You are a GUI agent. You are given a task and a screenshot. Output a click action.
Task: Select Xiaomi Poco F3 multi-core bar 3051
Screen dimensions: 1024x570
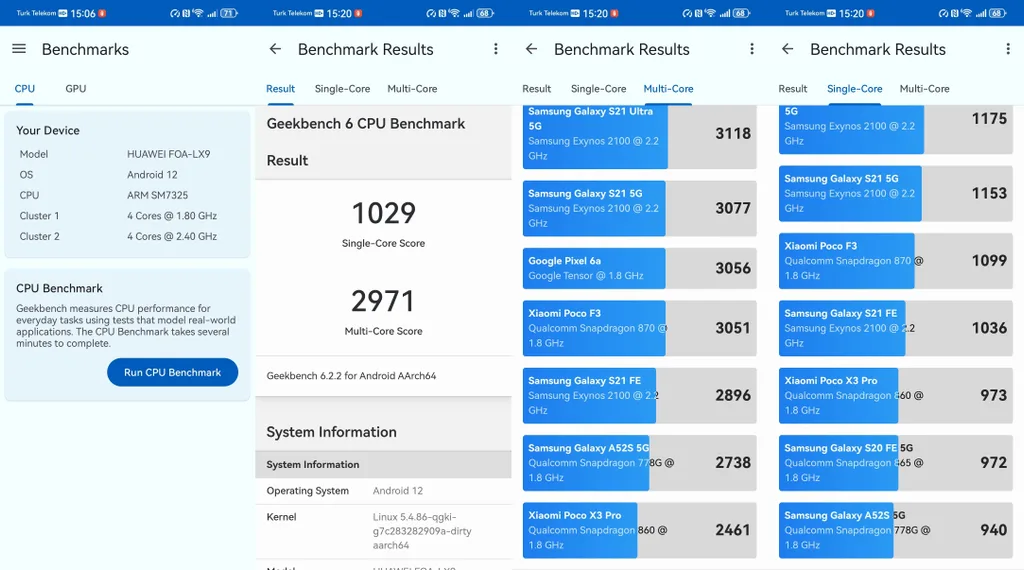point(639,328)
